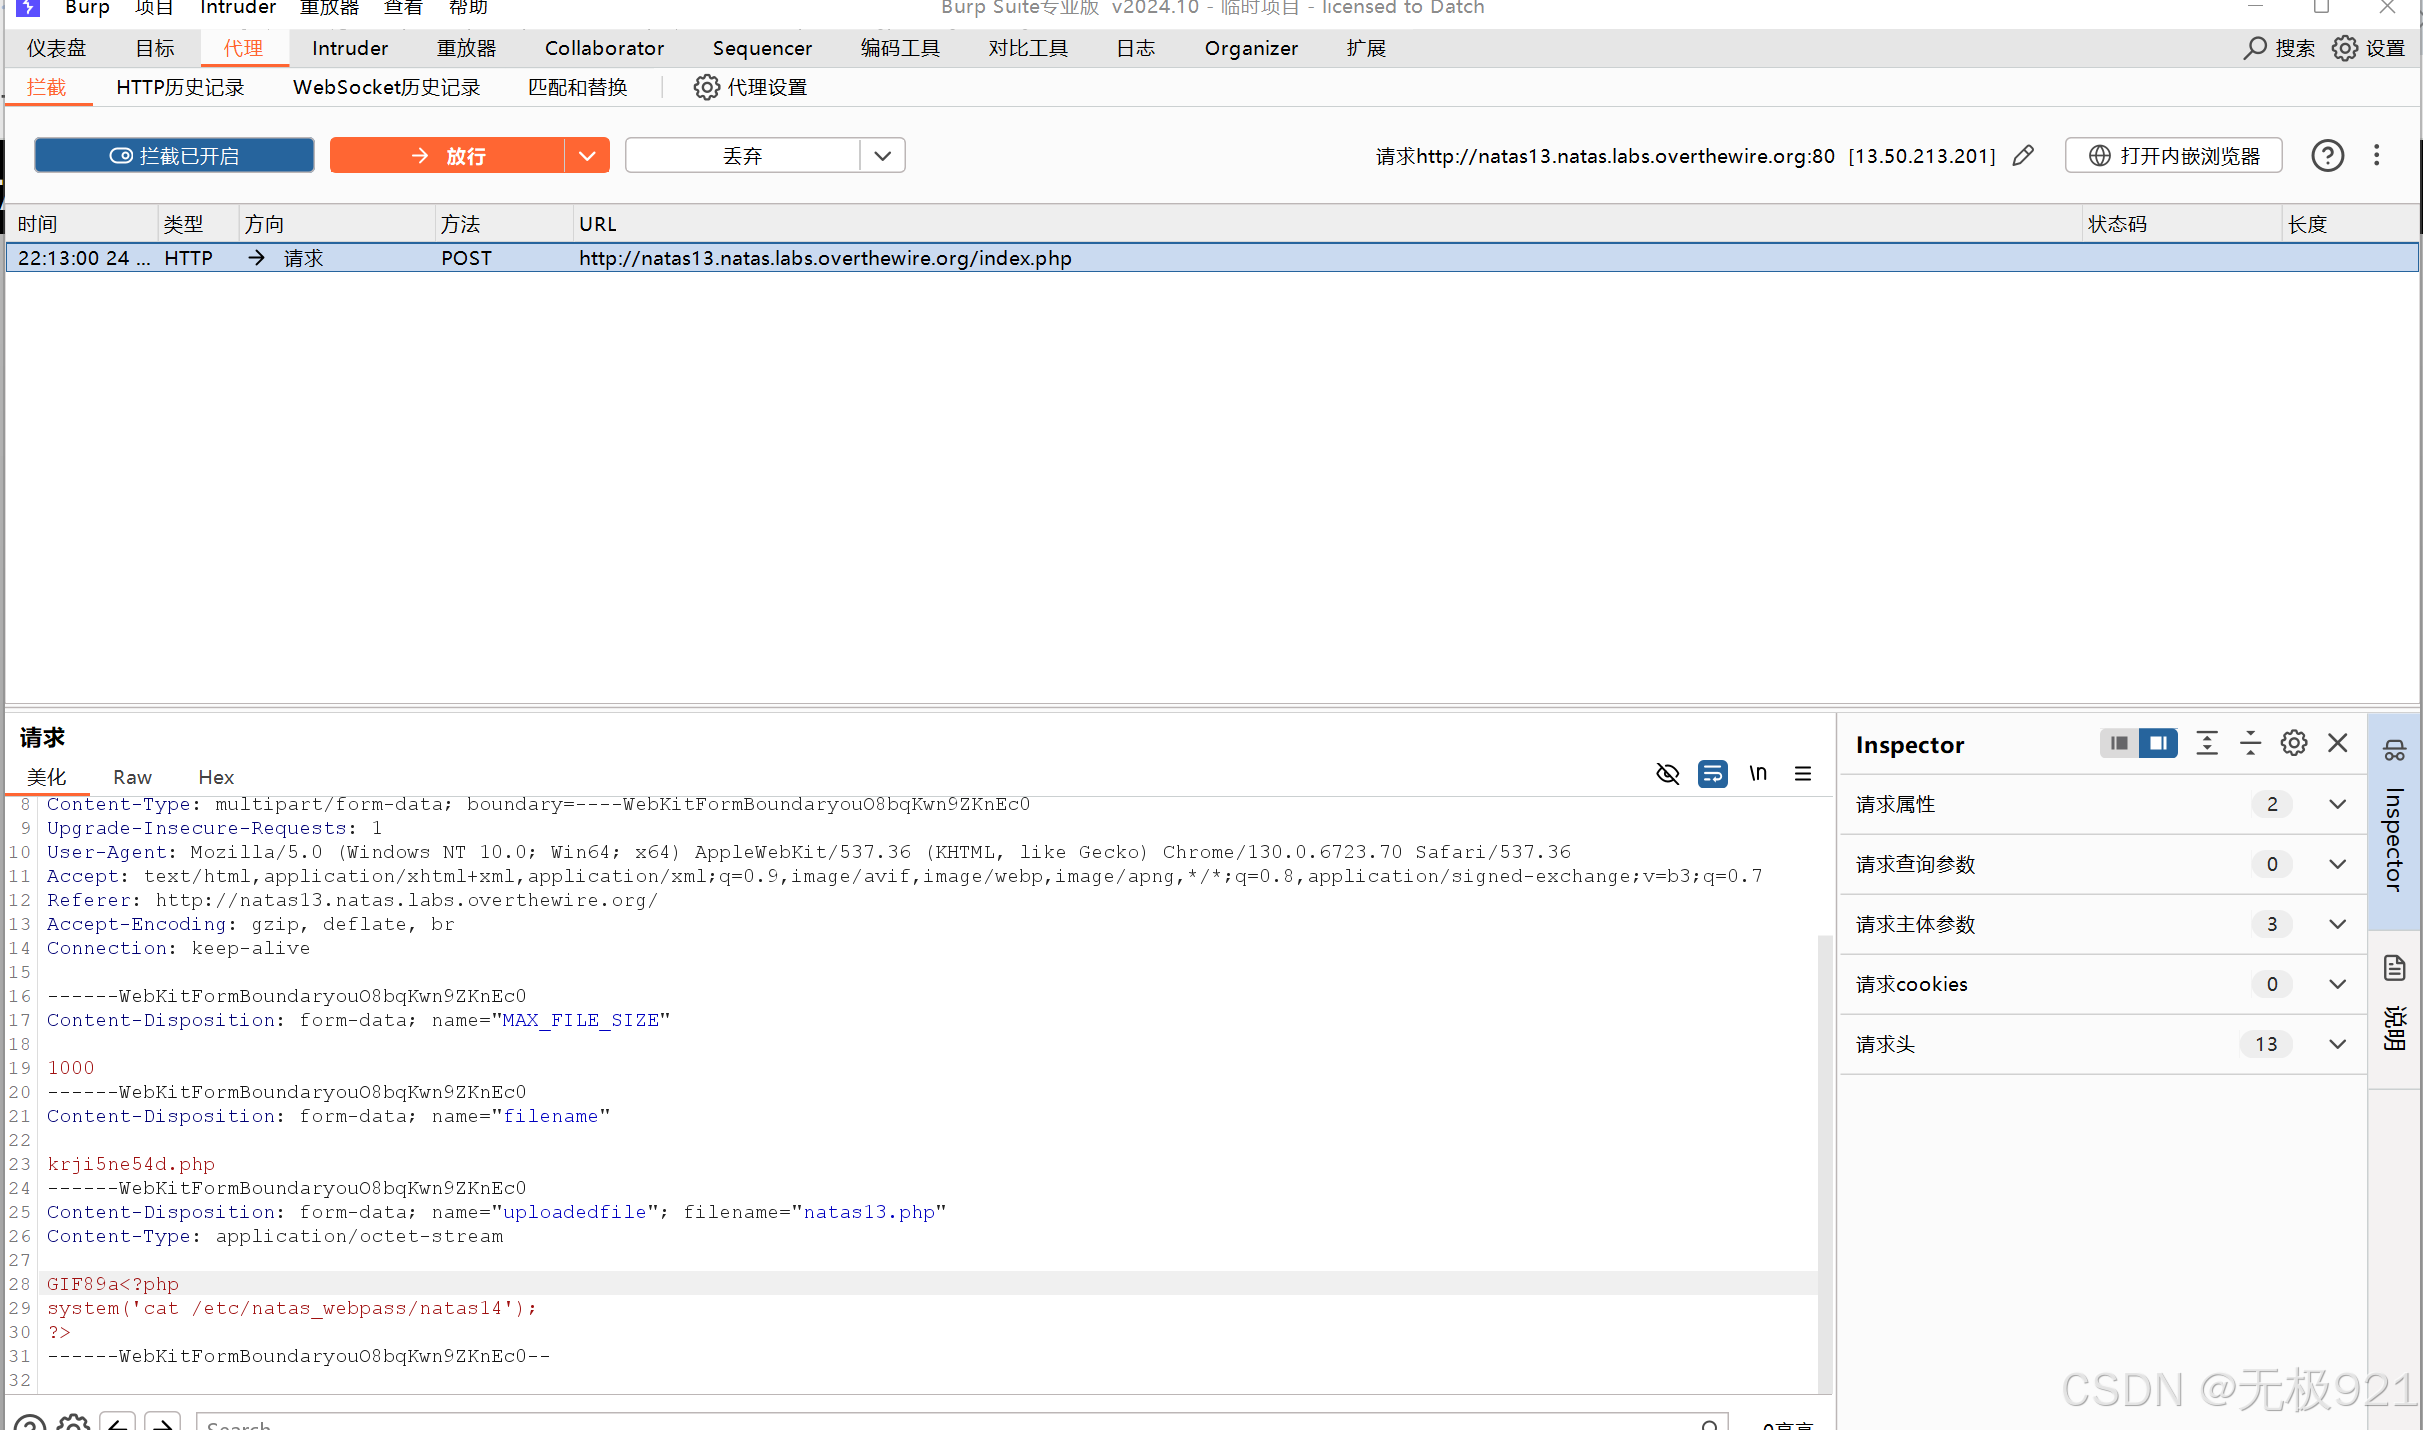The height and width of the screenshot is (1430, 2423).
Task: Toggle the hide-eye icon in the request editor
Action: 1668,773
